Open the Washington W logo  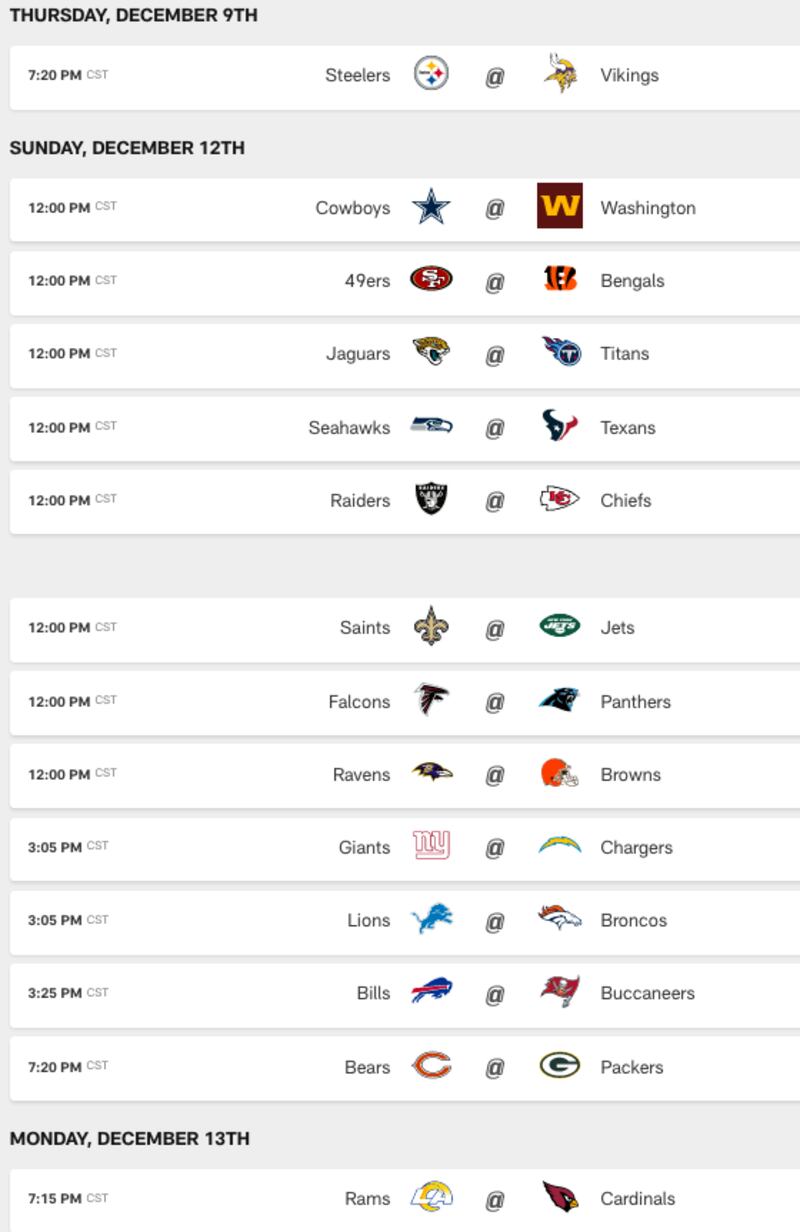[560, 206]
